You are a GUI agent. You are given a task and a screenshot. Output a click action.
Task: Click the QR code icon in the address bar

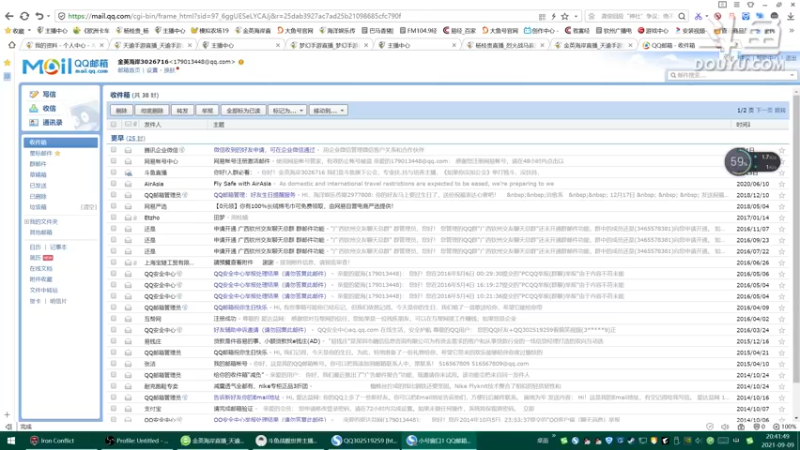[x=542, y=16]
